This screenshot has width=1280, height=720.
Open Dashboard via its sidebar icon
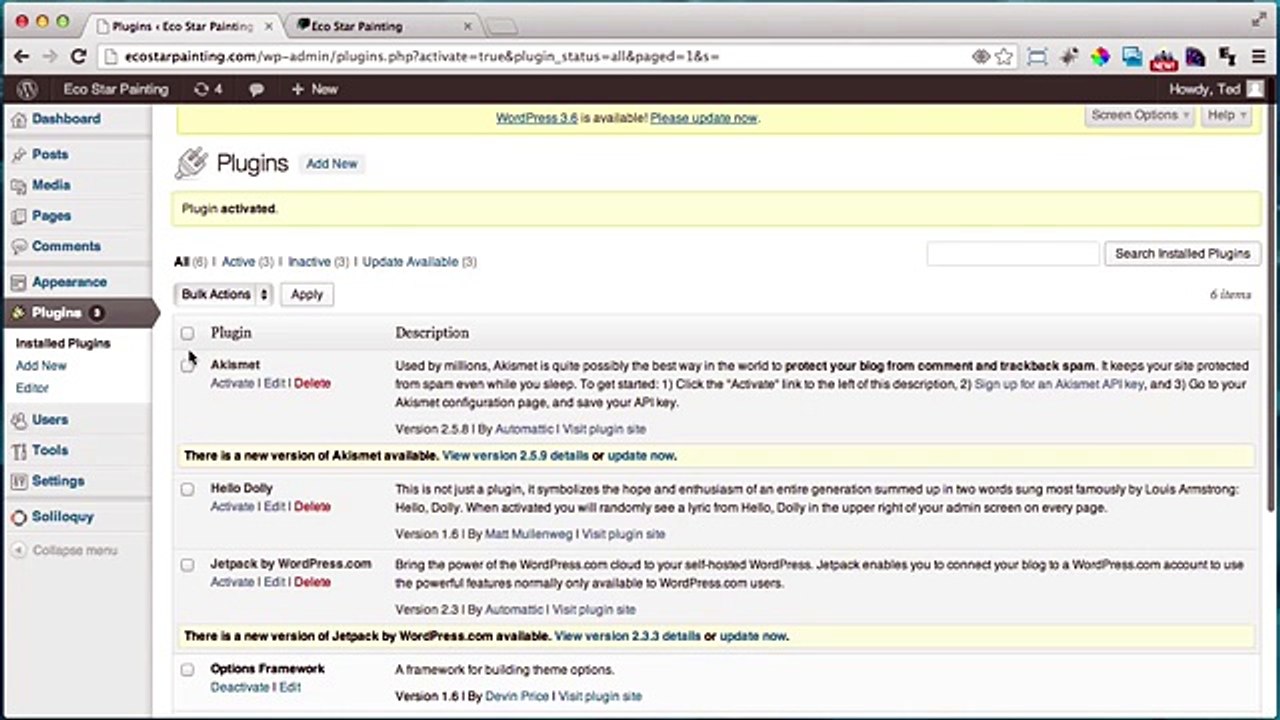pos(18,119)
